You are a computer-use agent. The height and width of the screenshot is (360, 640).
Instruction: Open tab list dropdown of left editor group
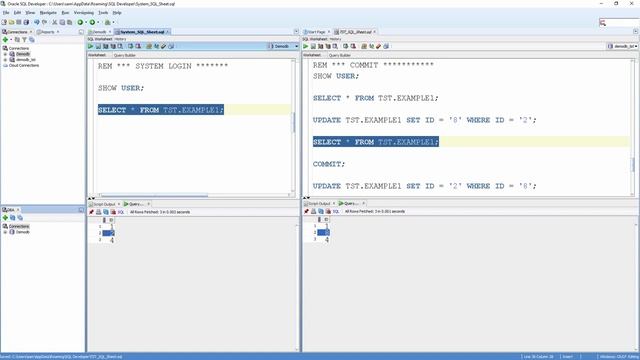pos(296,31)
